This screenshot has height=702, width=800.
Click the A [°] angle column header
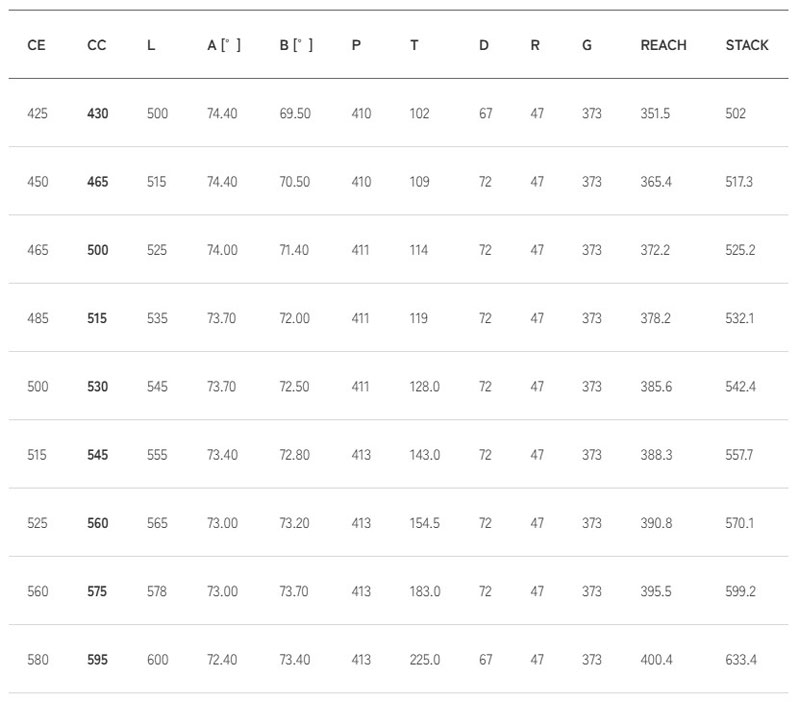tap(223, 45)
